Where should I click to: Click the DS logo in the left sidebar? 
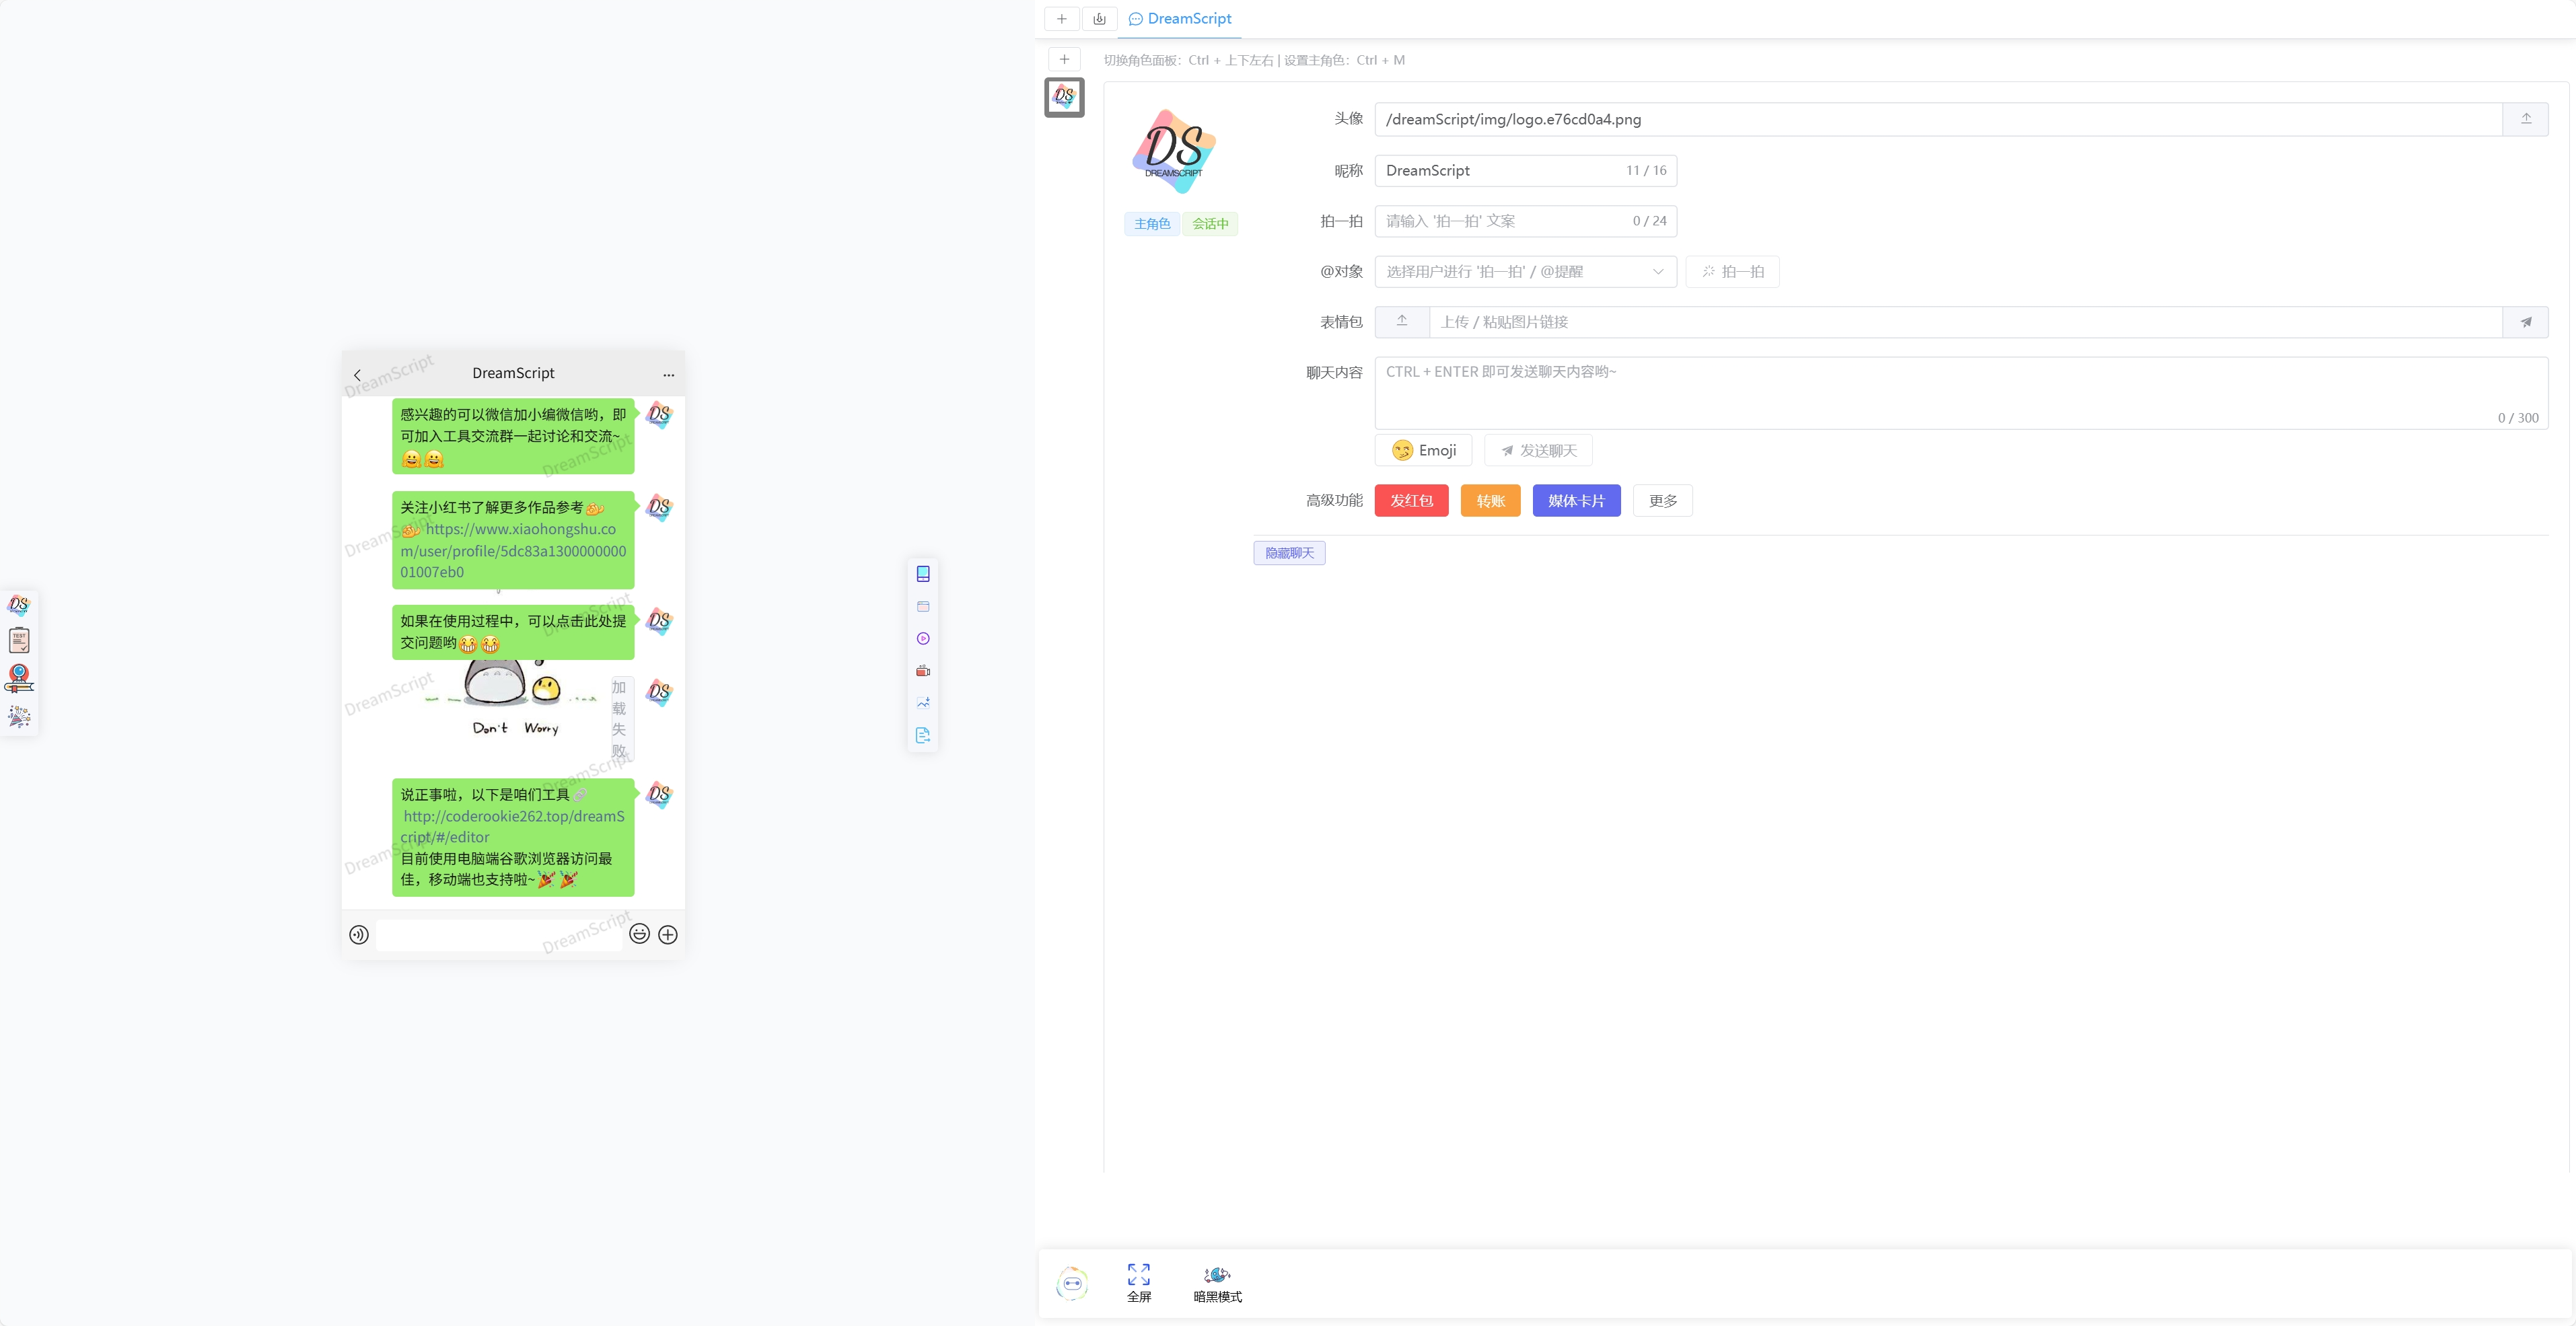pyautogui.click(x=19, y=605)
